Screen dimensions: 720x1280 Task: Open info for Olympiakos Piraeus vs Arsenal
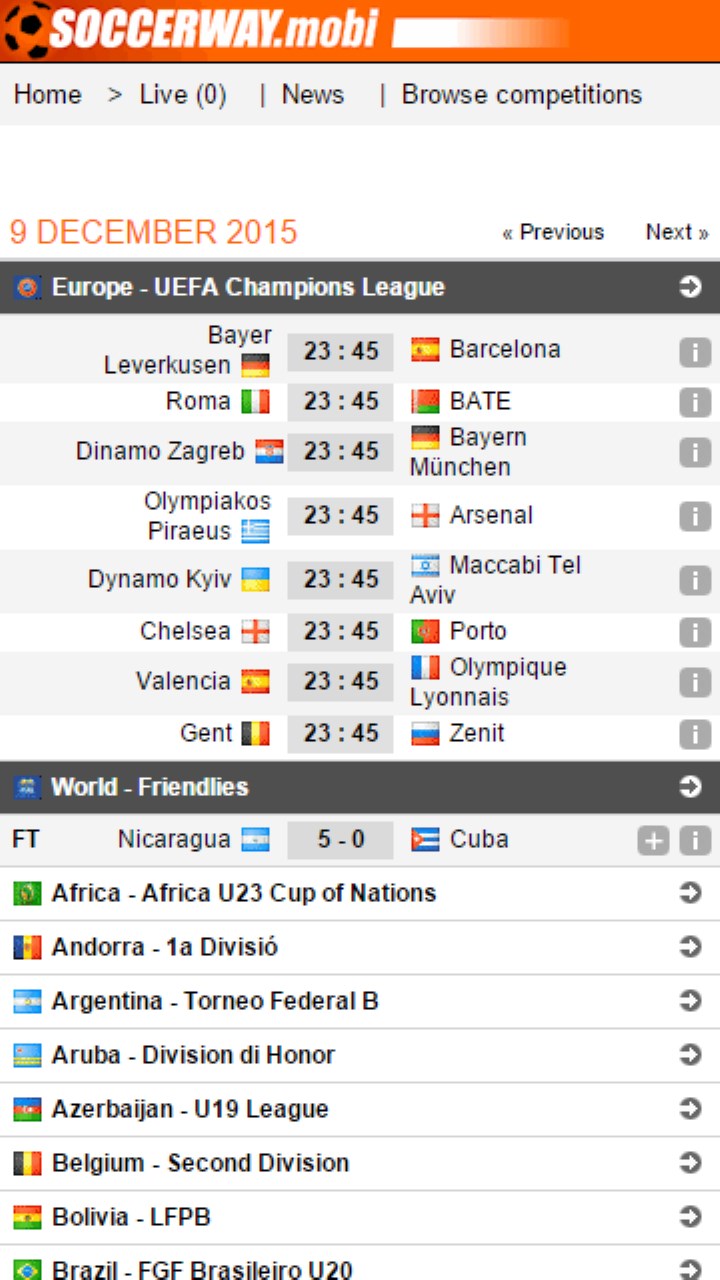694,516
